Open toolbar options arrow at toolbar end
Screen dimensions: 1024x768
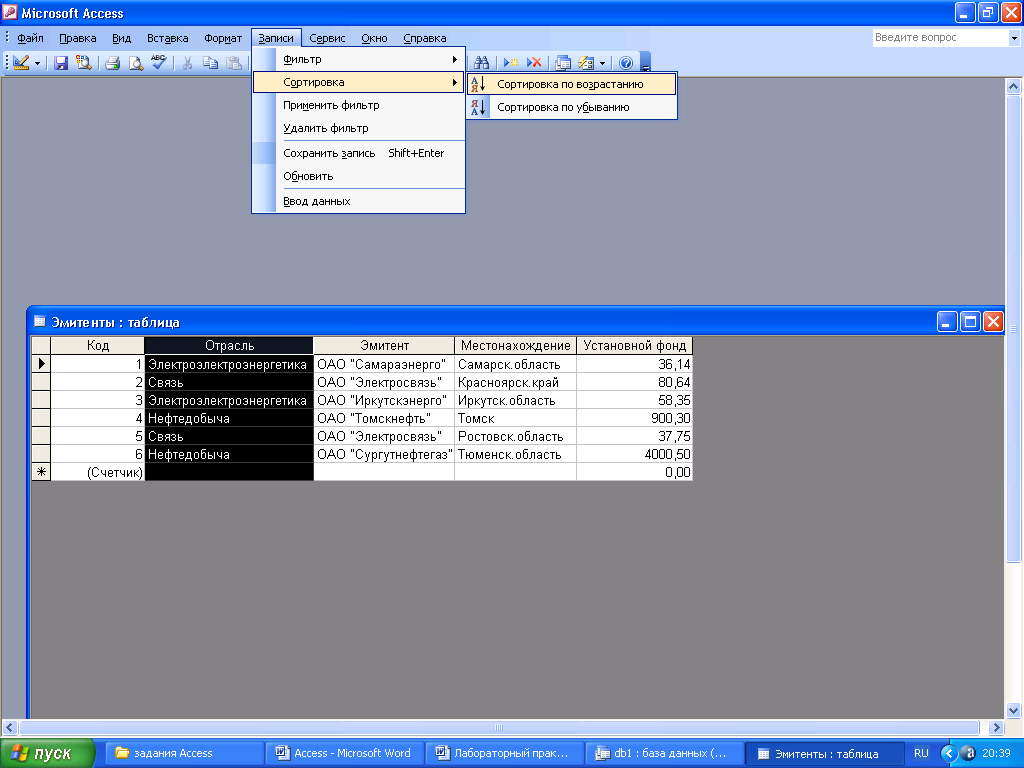click(645, 63)
